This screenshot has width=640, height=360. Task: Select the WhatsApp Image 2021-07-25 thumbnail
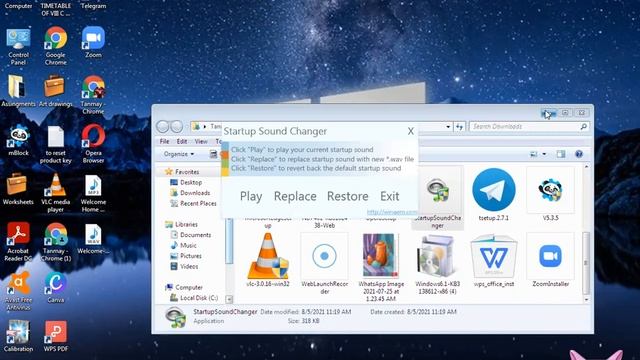(381, 267)
